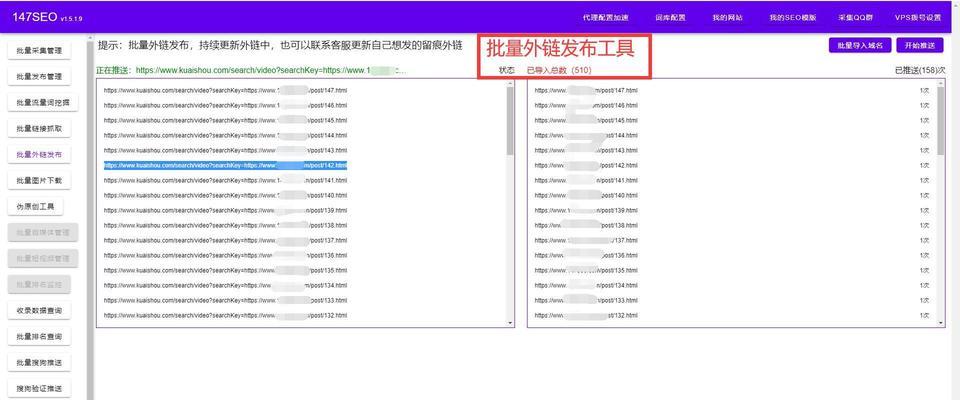Select left list row ending post/135.html
This screenshot has height=400, width=960.
tap(225, 270)
